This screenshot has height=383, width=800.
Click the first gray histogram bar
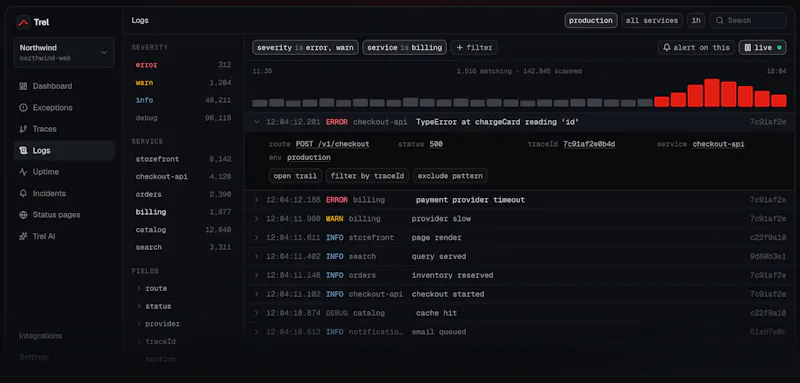[260, 103]
